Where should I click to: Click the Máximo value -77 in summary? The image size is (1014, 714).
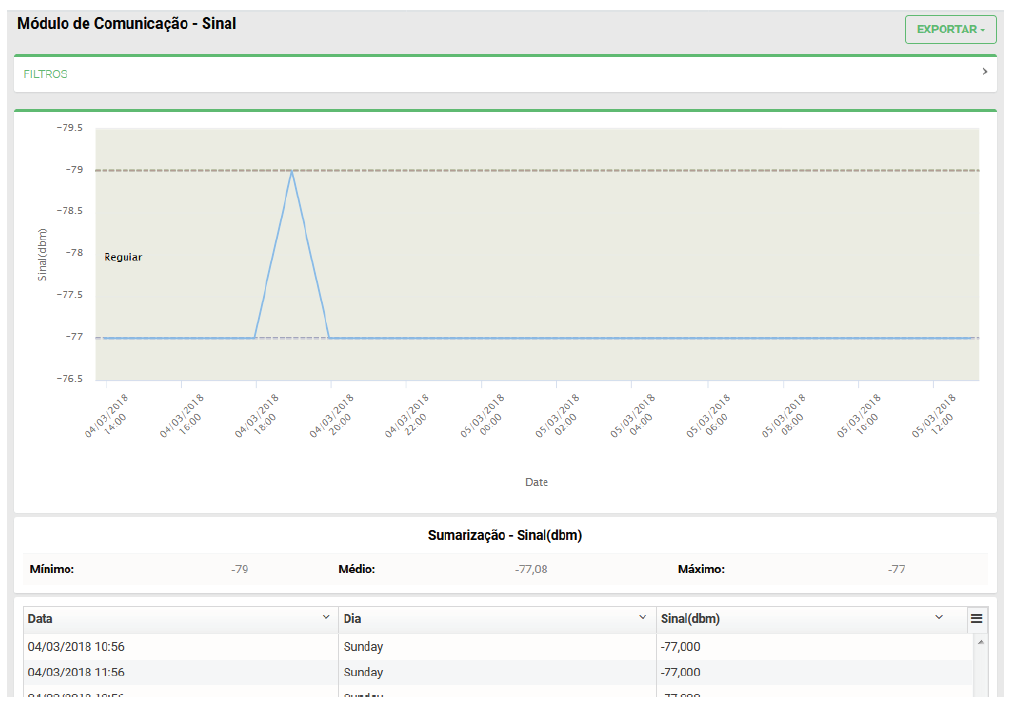896,569
